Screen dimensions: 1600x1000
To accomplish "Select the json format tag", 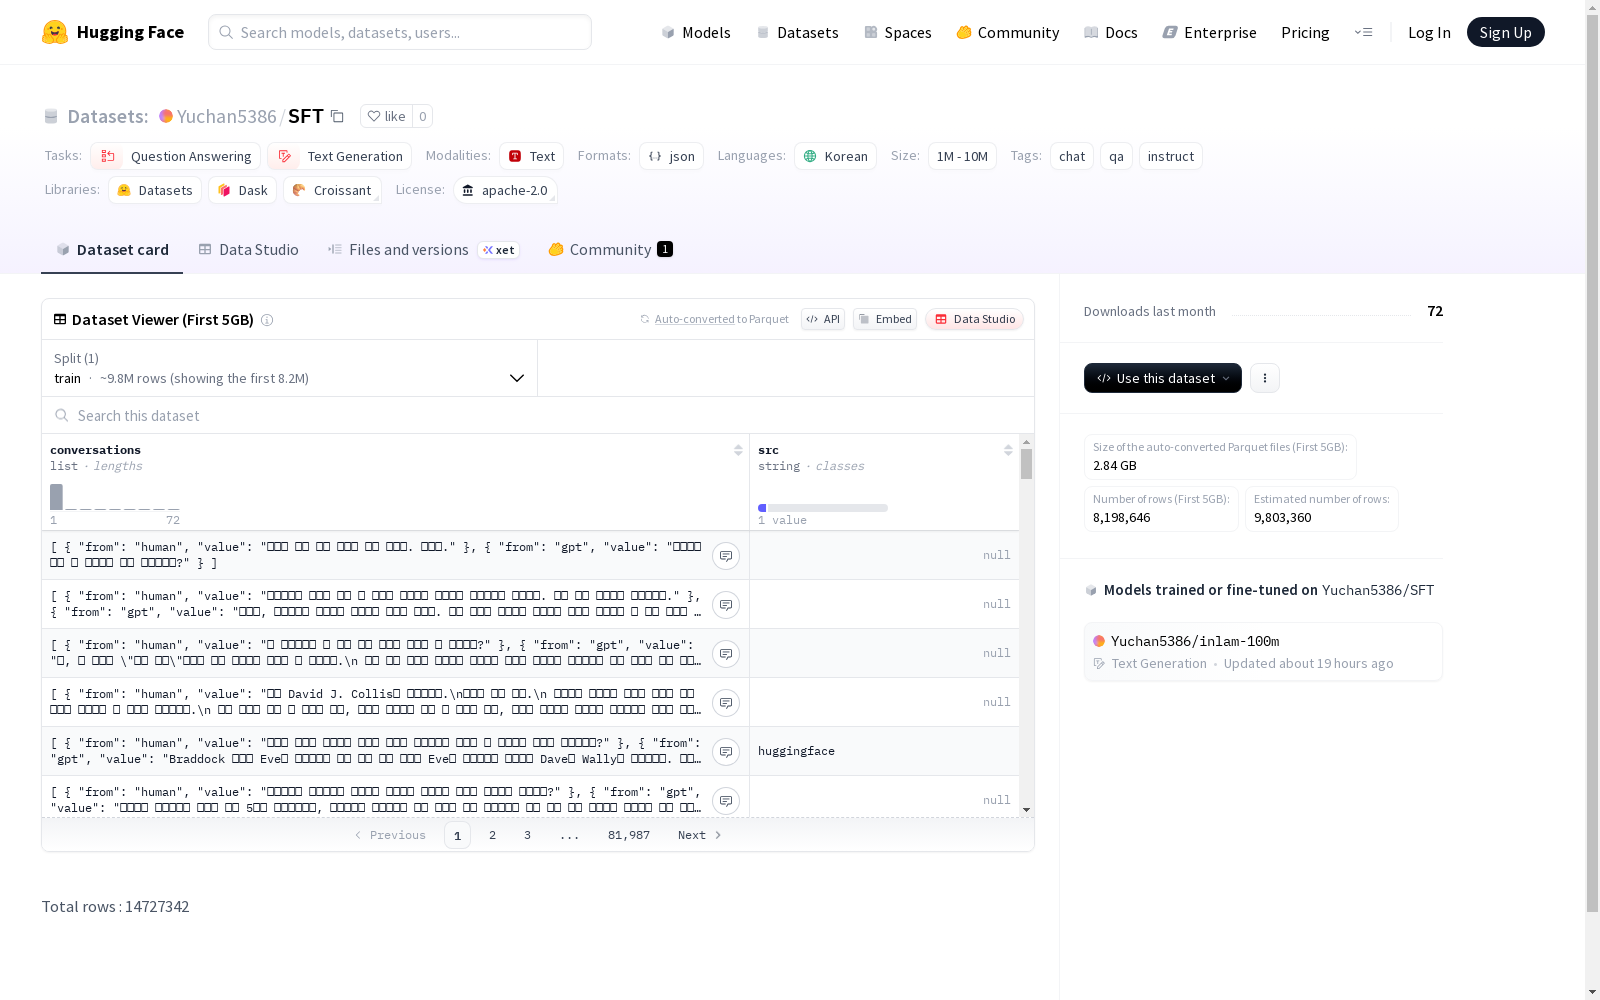I will (672, 156).
